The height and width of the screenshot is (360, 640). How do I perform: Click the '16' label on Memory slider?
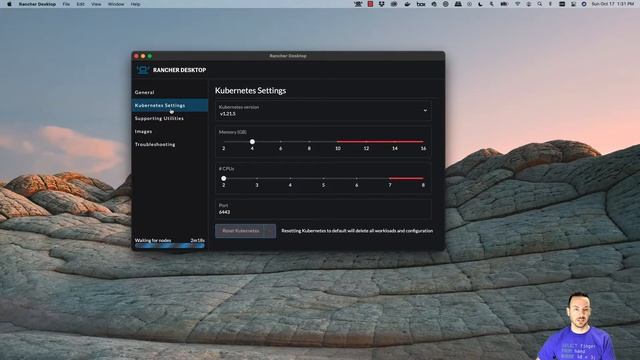click(x=423, y=149)
